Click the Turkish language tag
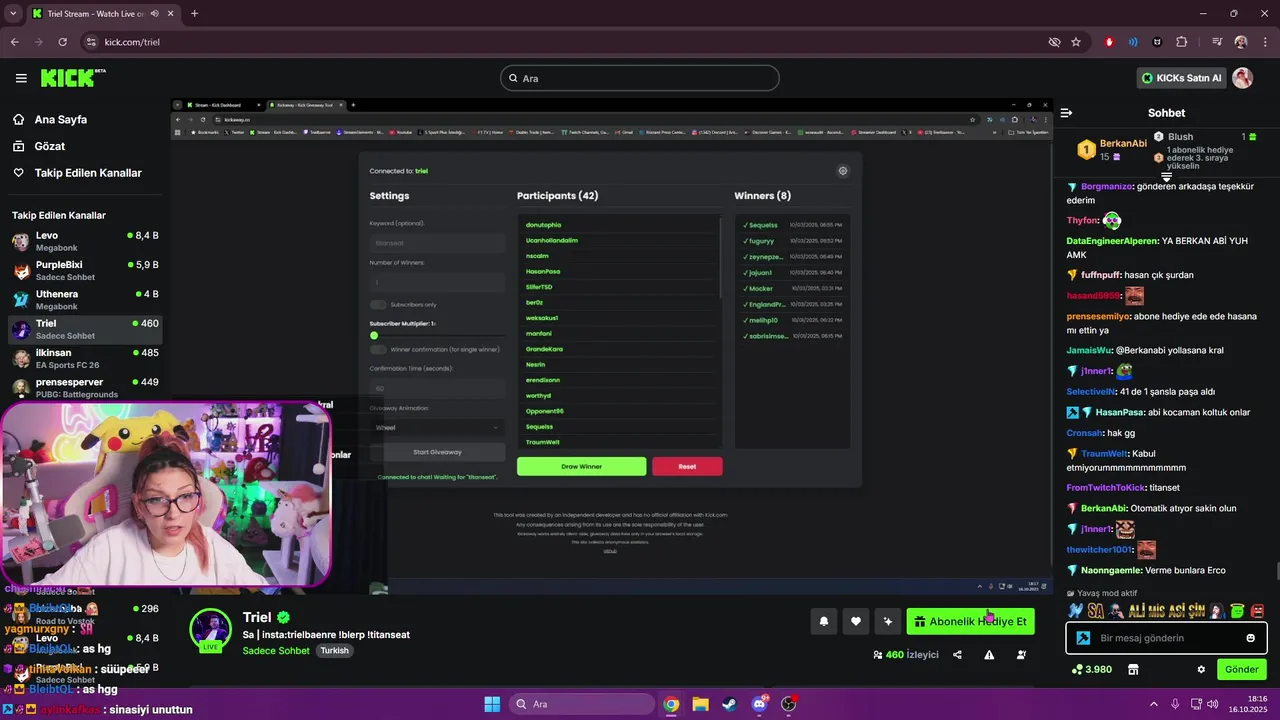Image resolution: width=1280 pixels, height=720 pixels. 334,650
